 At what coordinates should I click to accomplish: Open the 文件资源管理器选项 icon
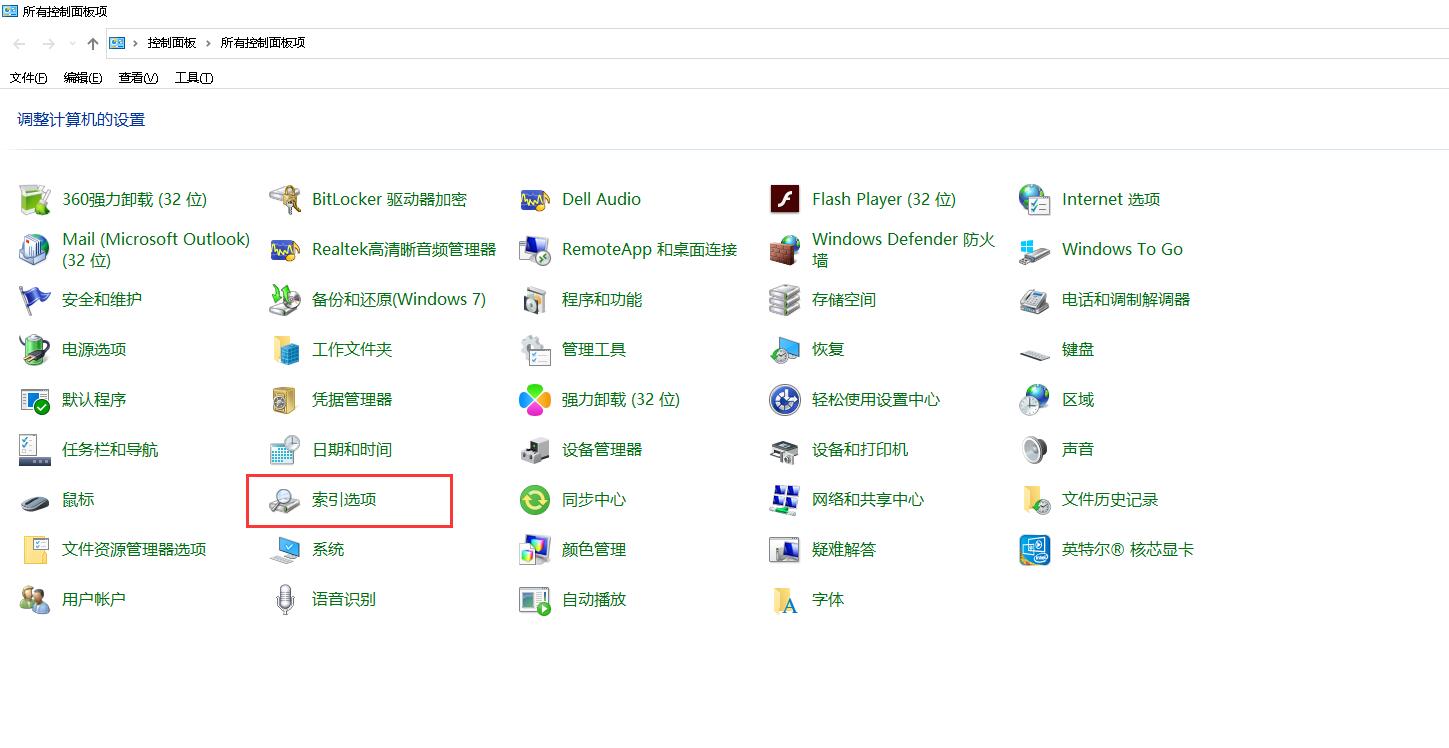34,549
